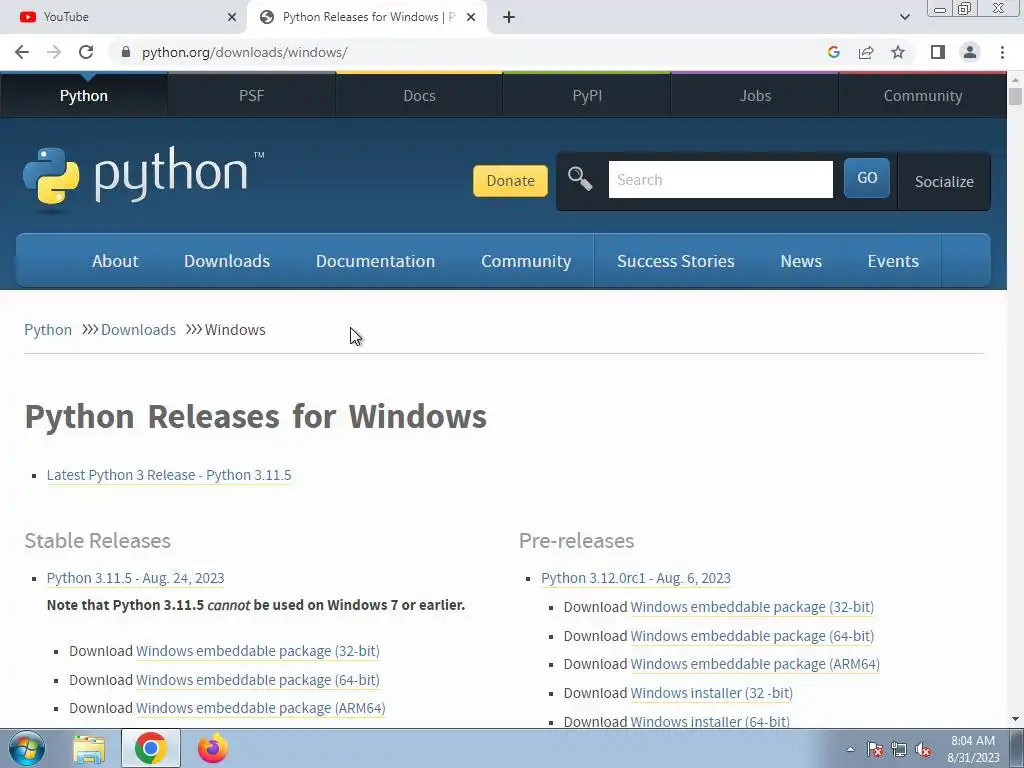Open the Success Stories menu
Image resolution: width=1024 pixels, height=768 pixels.
pos(675,261)
